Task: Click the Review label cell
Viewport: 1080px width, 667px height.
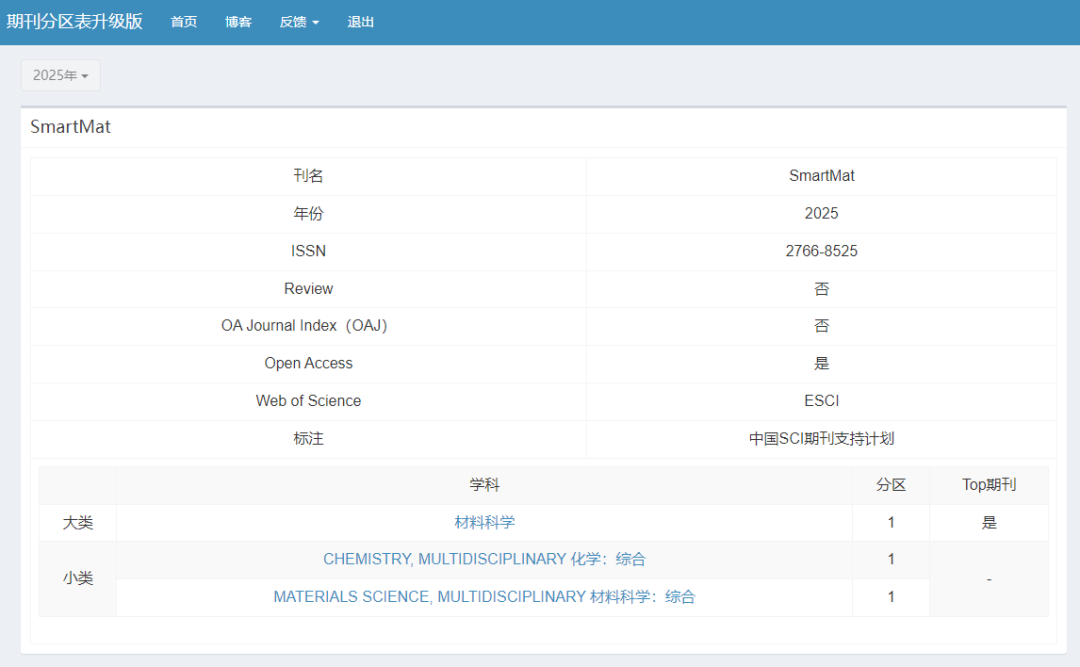Action: tap(308, 289)
